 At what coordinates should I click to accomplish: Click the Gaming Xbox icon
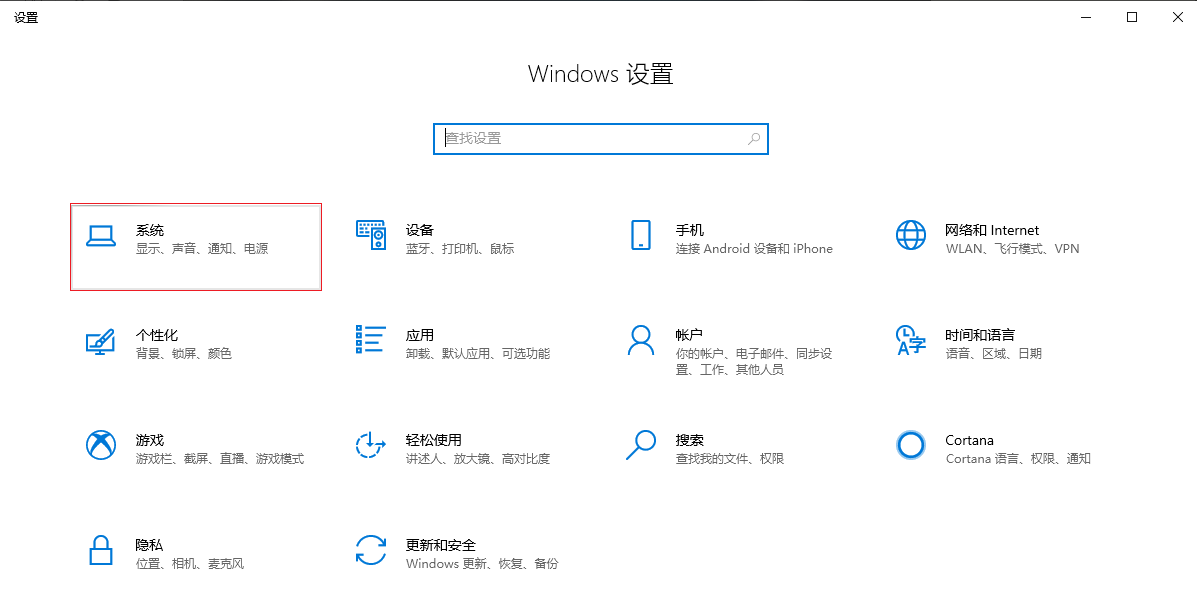click(100, 445)
